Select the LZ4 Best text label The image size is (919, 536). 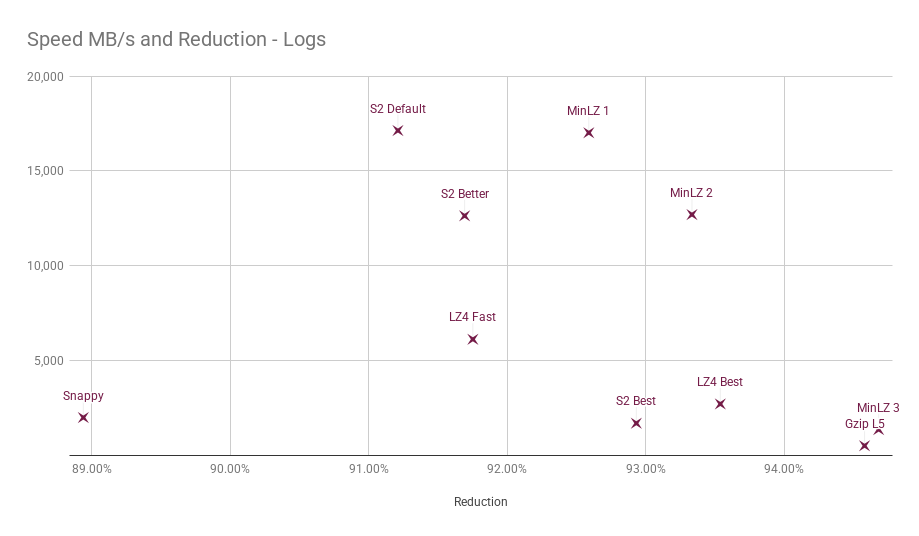[720, 382]
